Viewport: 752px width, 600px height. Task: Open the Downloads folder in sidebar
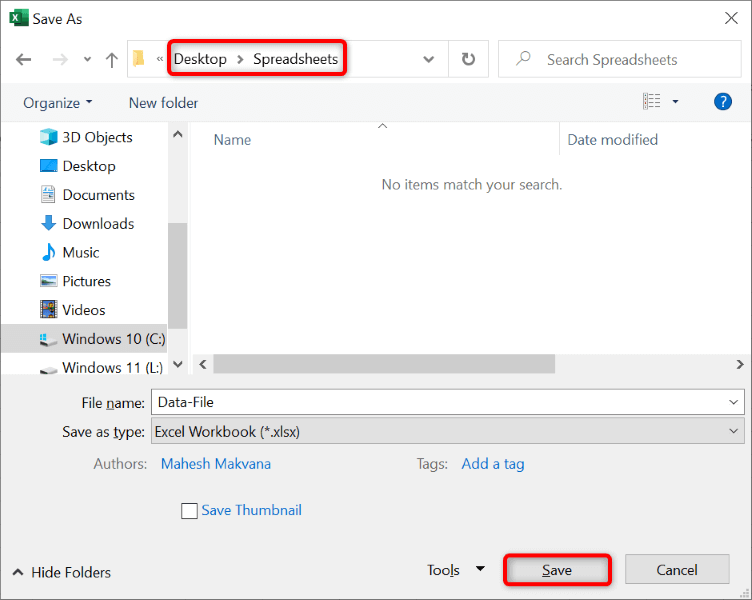pyautogui.click(x=98, y=224)
